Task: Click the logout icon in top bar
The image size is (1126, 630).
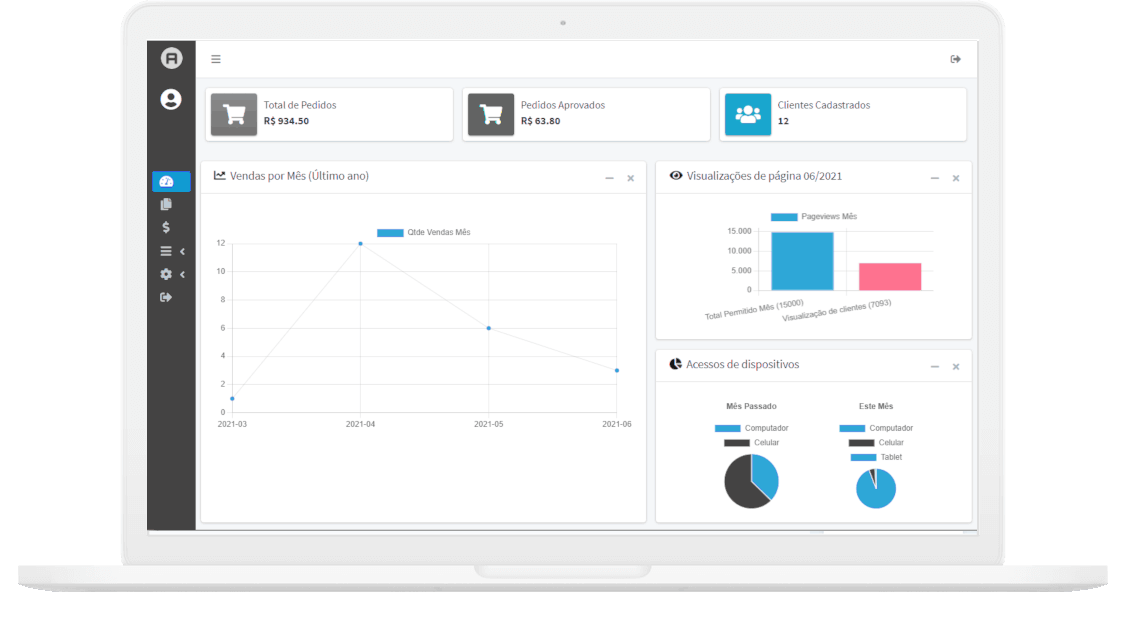Action: click(955, 59)
